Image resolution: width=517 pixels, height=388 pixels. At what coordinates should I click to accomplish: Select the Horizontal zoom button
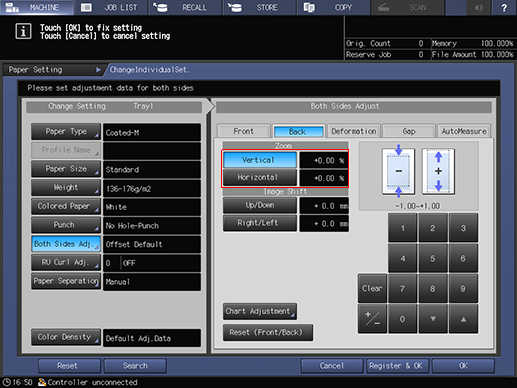pyautogui.click(x=260, y=177)
